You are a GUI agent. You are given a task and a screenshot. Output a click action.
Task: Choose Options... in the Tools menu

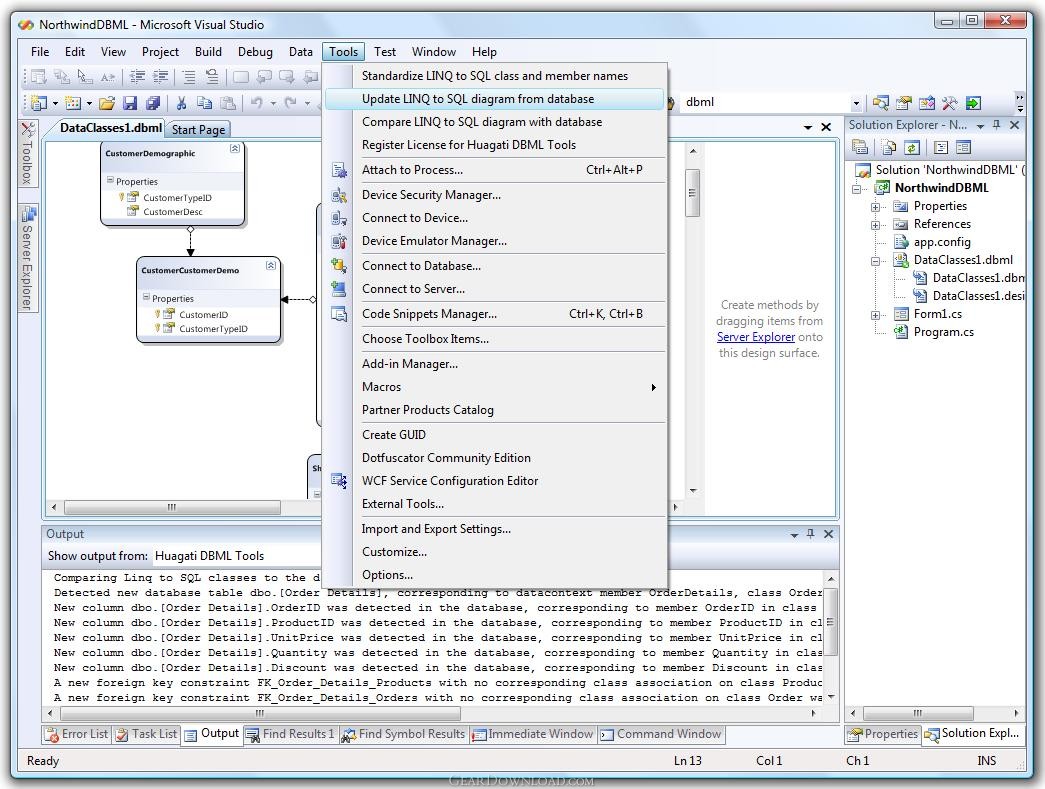[x=495, y=574]
